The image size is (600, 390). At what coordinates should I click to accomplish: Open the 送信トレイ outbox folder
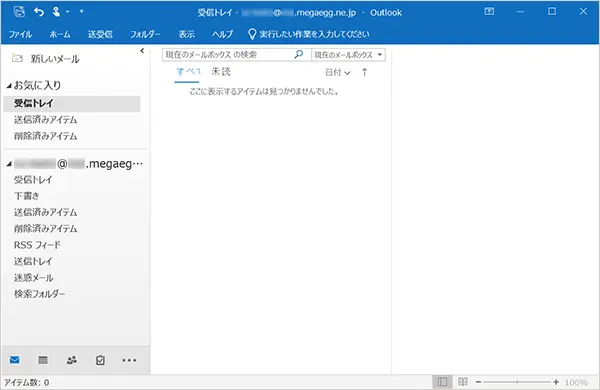point(33,261)
